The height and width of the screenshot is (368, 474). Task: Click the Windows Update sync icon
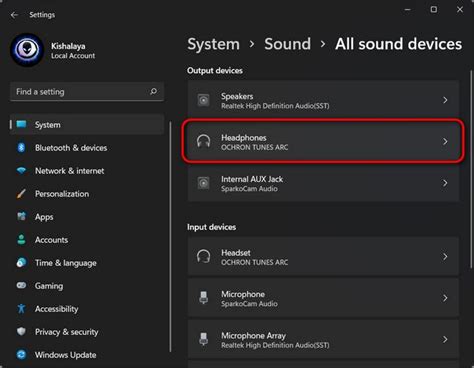pyautogui.click(x=21, y=355)
